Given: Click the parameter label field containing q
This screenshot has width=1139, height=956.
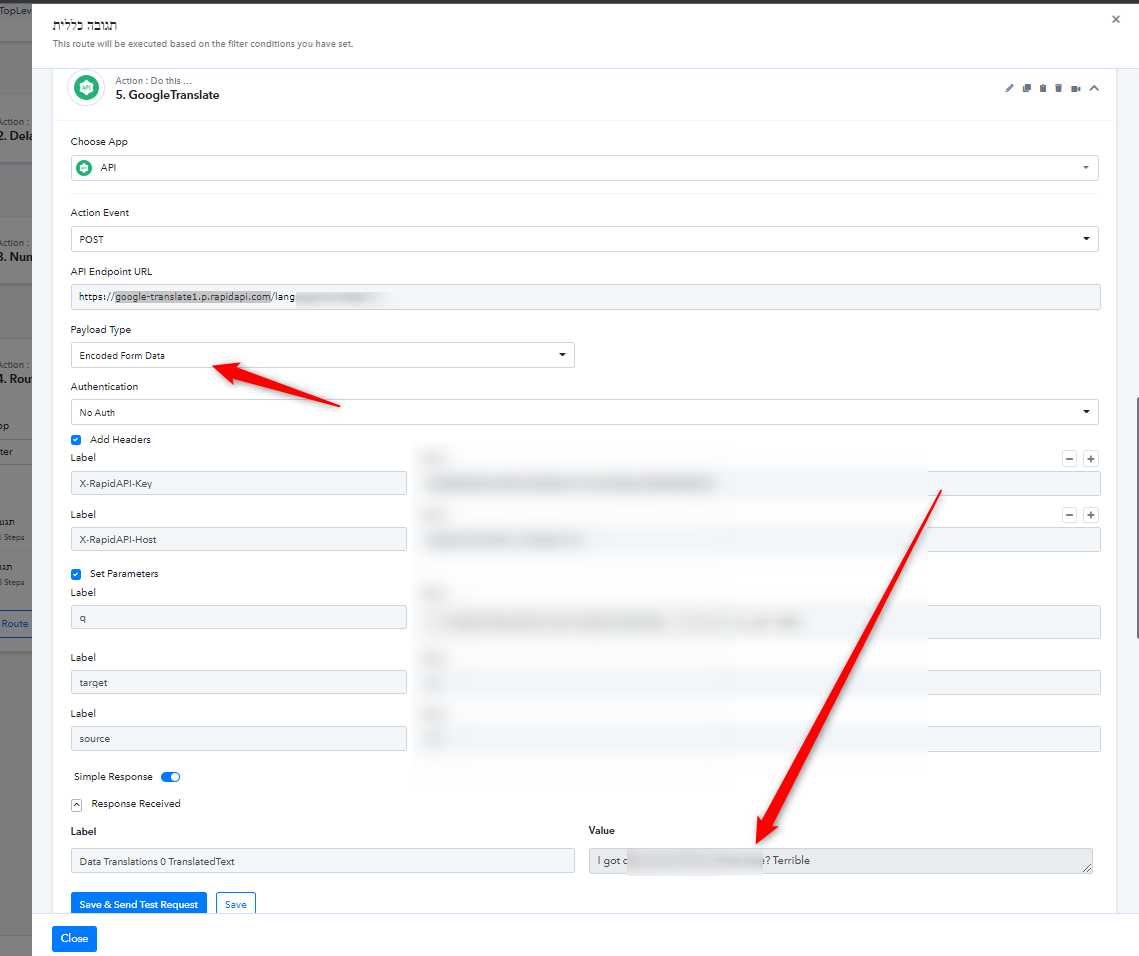Looking at the screenshot, I should pos(238,617).
